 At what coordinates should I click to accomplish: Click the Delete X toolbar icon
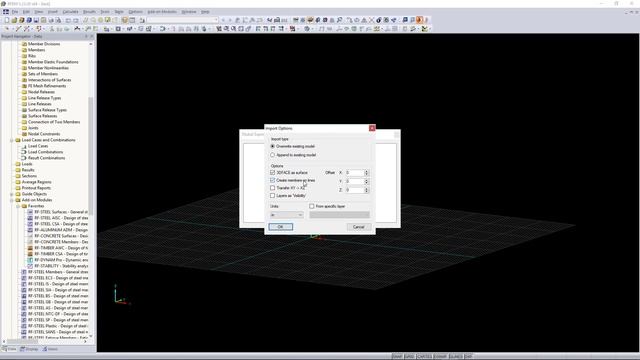[371, 20]
